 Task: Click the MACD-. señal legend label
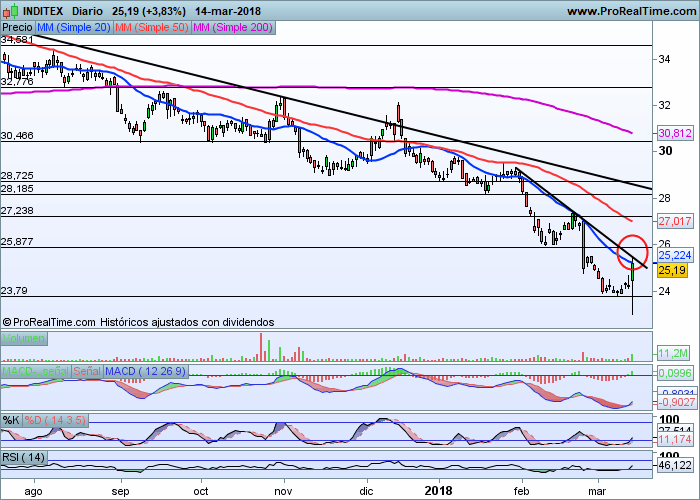tap(36, 371)
